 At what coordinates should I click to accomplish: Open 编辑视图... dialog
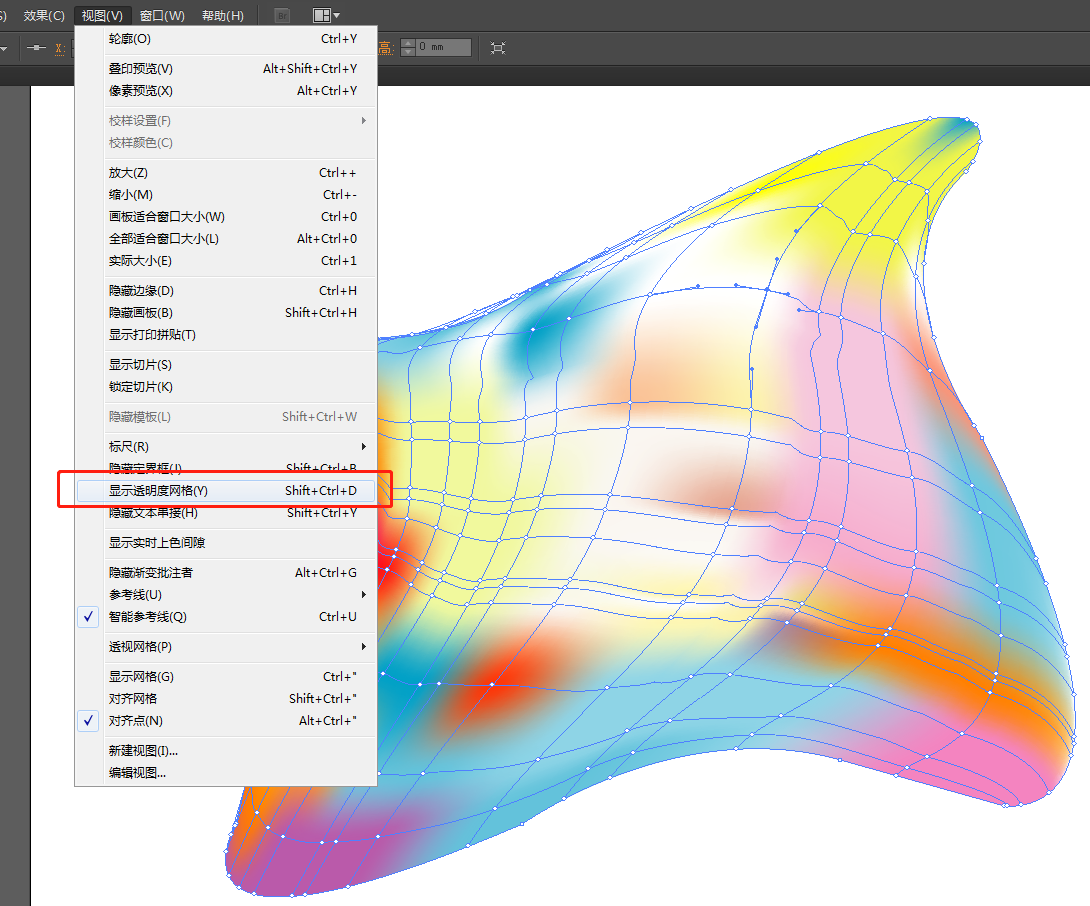(x=226, y=772)
